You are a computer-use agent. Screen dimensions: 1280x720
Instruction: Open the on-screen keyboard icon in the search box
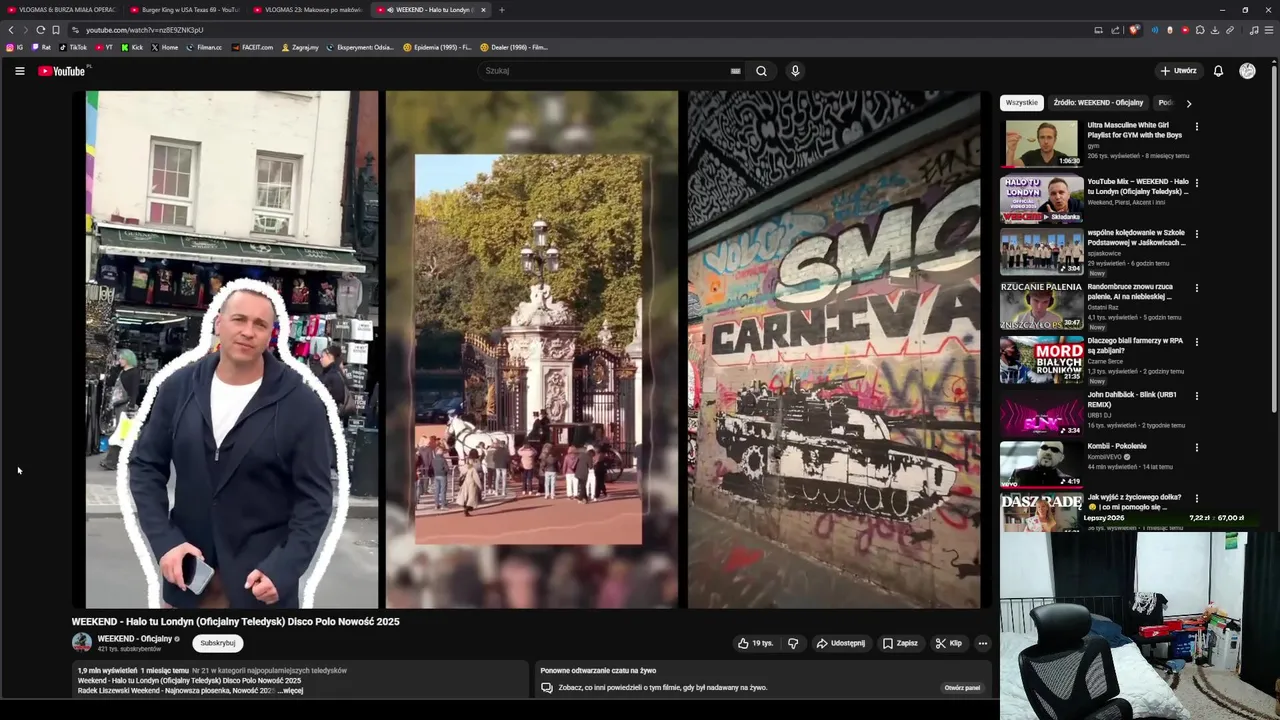pos(735,71)
